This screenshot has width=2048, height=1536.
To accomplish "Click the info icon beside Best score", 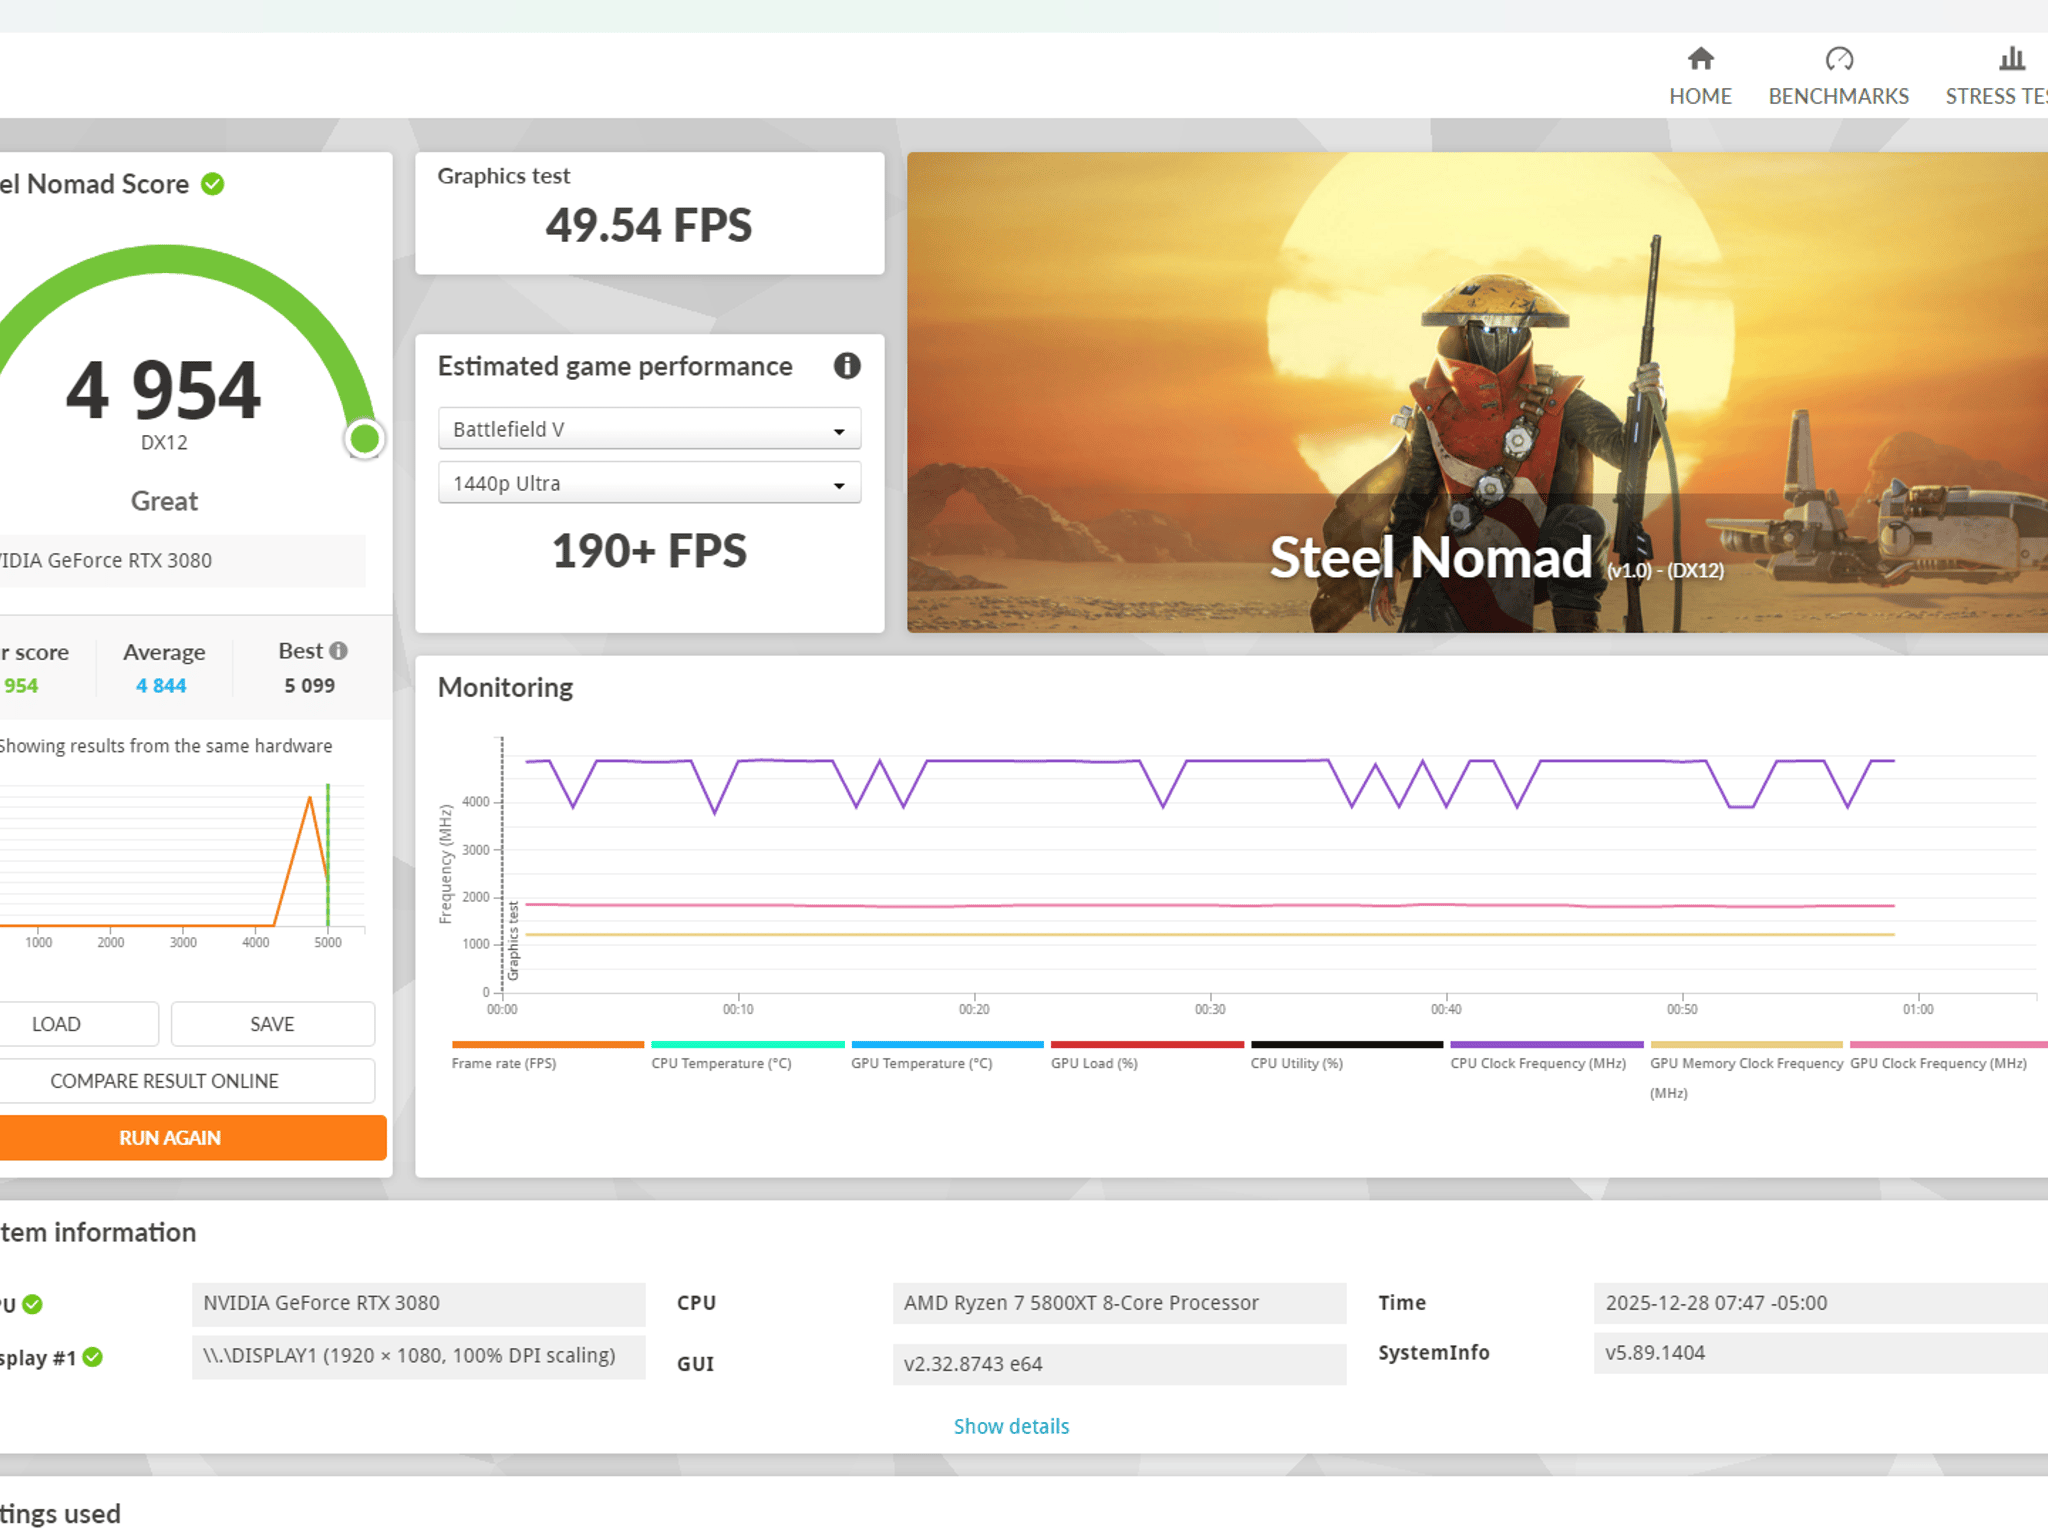I will [339, 651].
